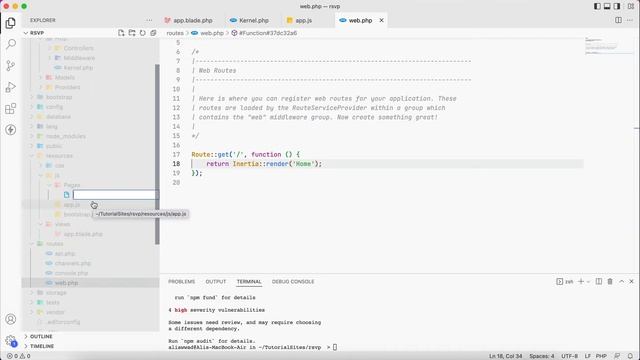640x360 pixels.
Task: Close the bottom terminal panel
Action: click(631, 281)
